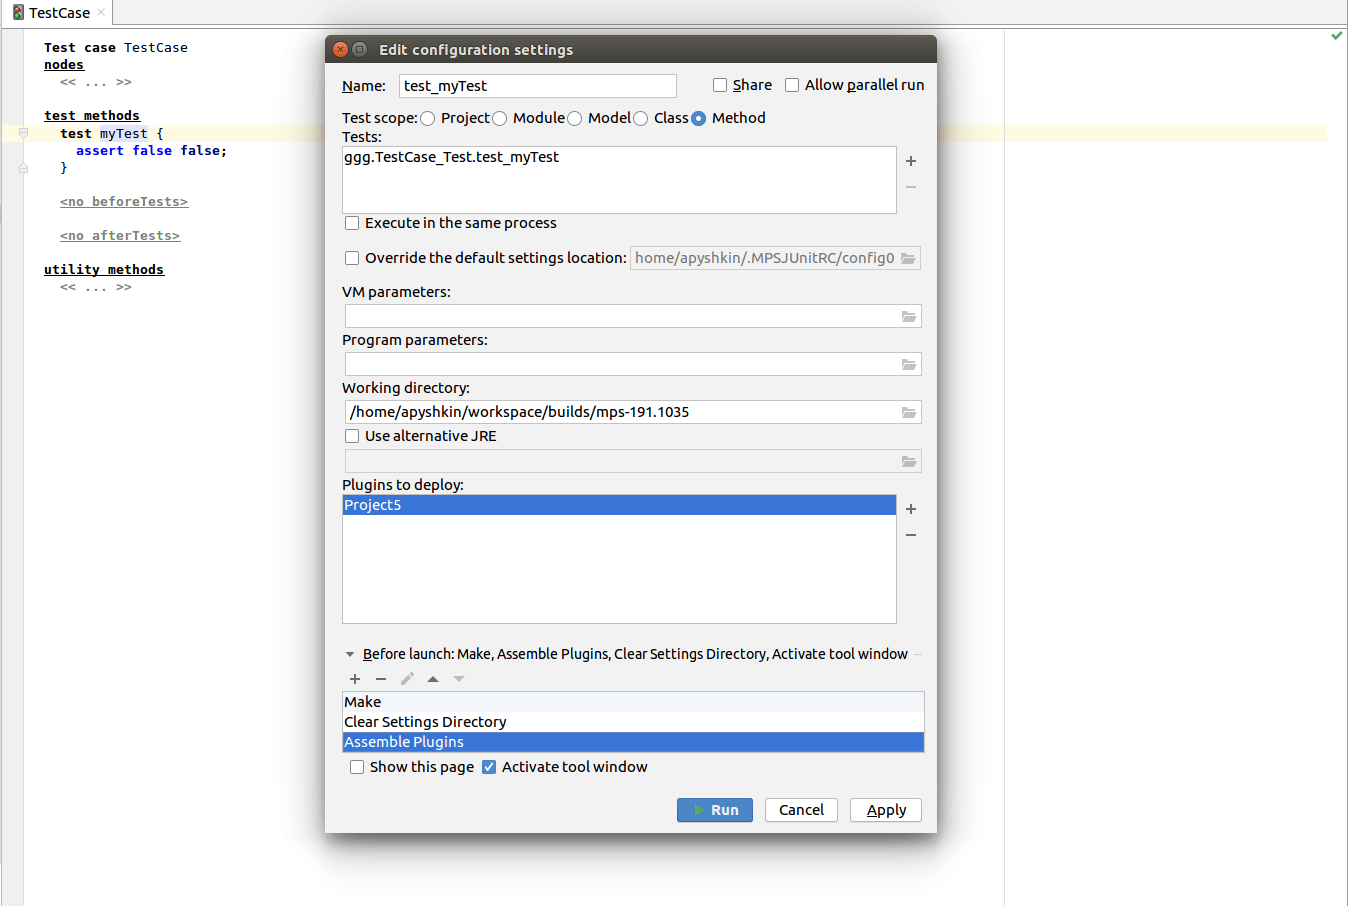
Task: Click the Run button
Action: click(714, 810)
